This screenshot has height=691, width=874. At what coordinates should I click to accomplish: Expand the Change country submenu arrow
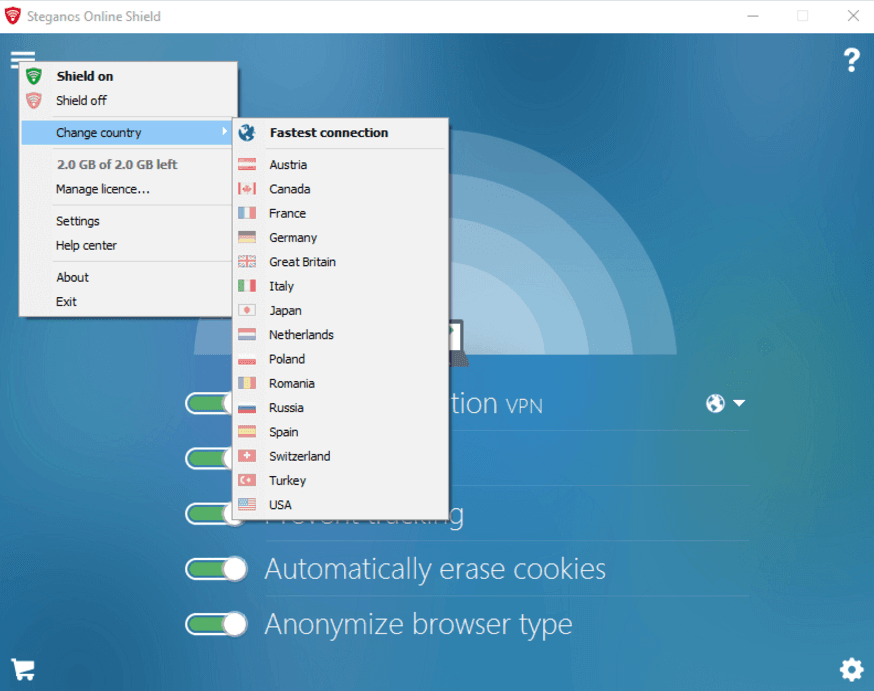click(224, 132)
